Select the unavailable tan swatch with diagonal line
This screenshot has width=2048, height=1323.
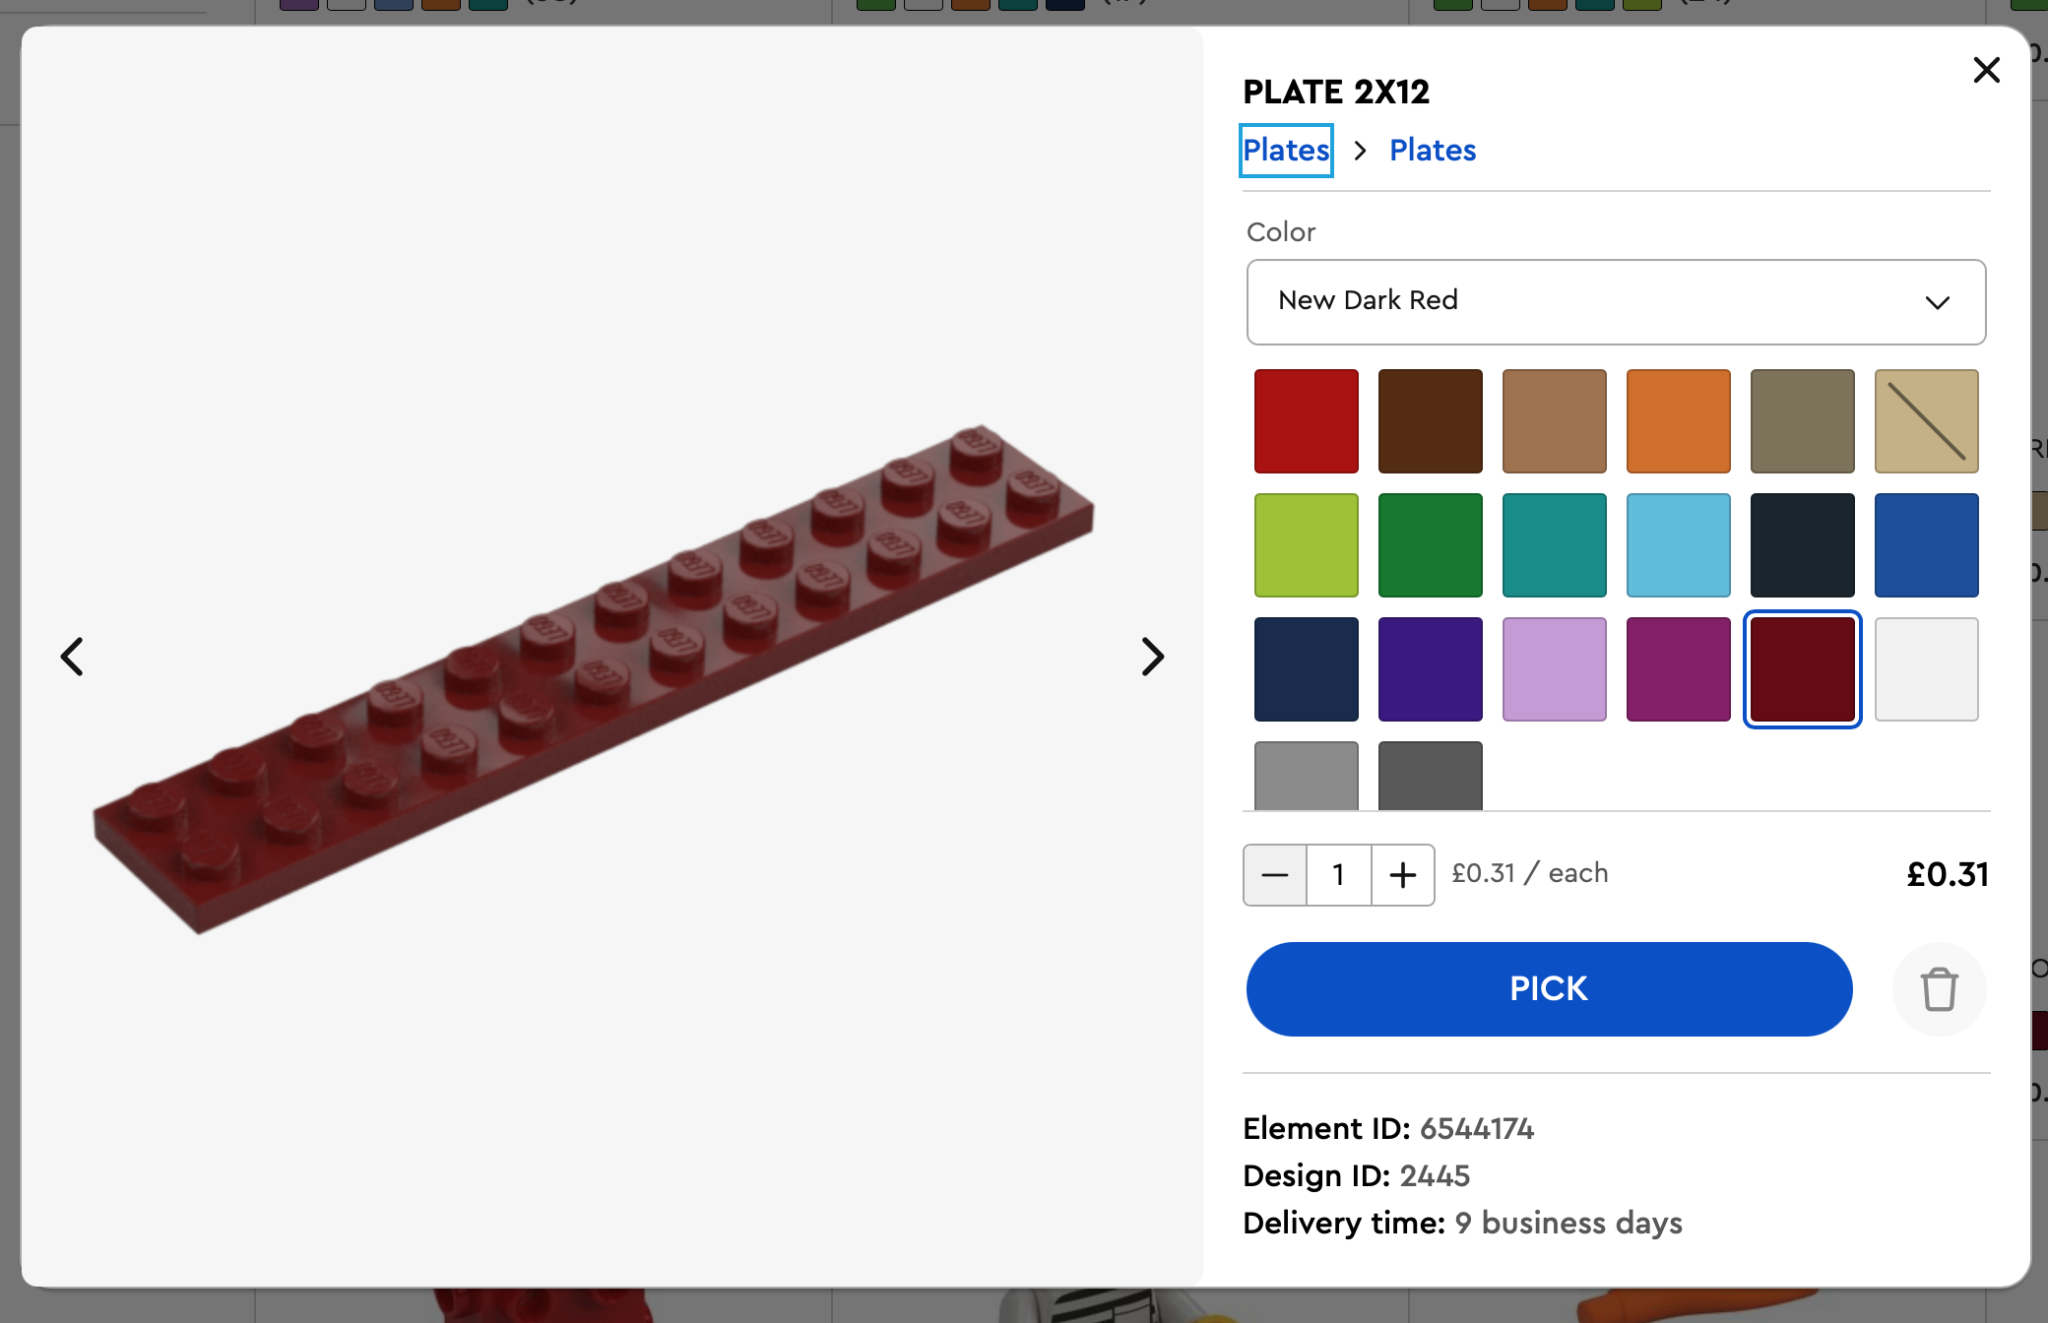click(1925, 420)
